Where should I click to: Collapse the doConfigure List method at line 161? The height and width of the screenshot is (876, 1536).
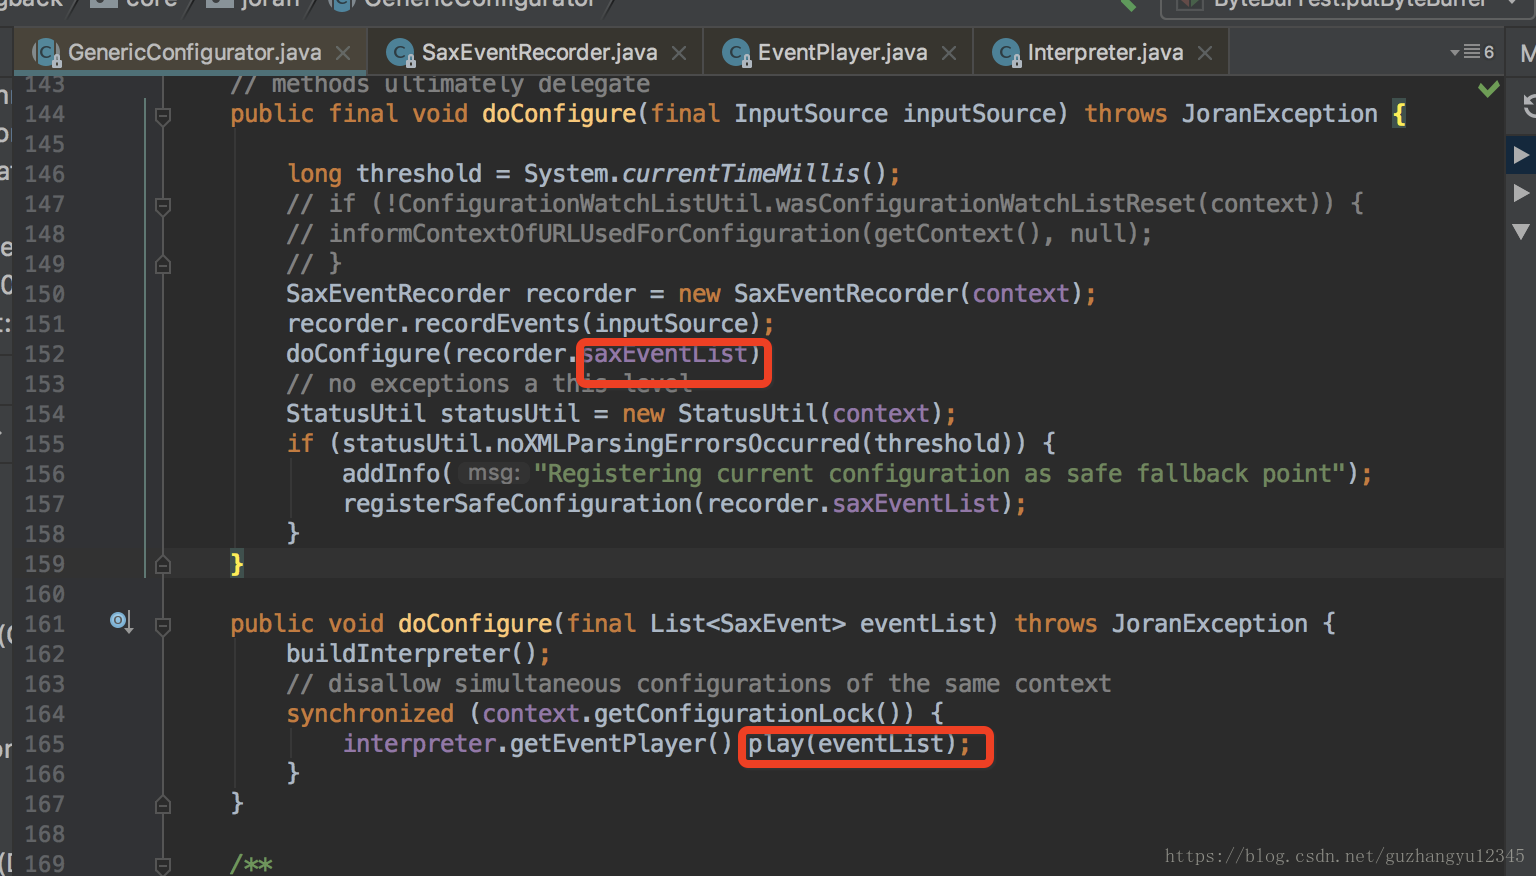pos(163,626)
